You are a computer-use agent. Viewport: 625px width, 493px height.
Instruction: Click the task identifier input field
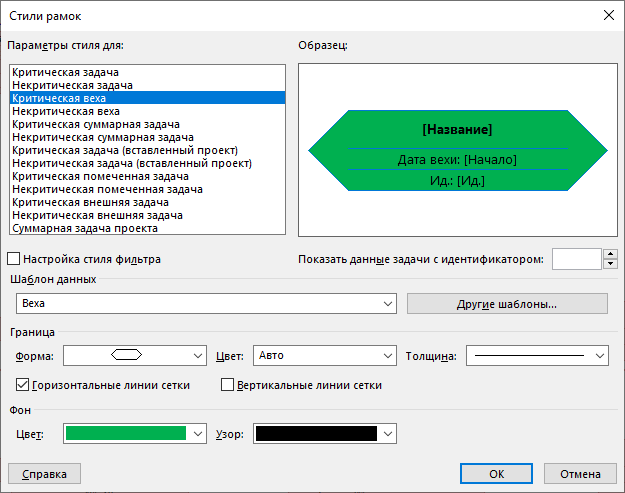[x=576, y=259]
